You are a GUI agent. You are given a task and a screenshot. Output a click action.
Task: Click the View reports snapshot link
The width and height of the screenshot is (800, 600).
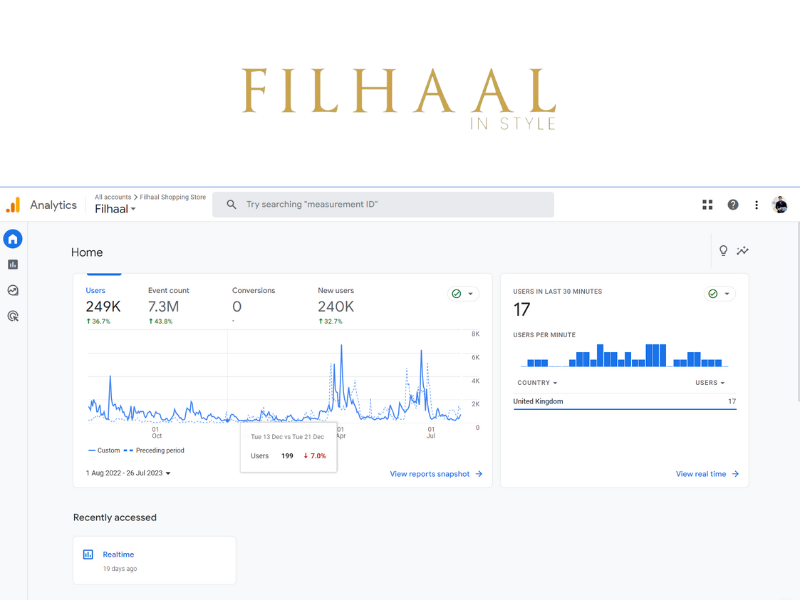pos(436,474)
